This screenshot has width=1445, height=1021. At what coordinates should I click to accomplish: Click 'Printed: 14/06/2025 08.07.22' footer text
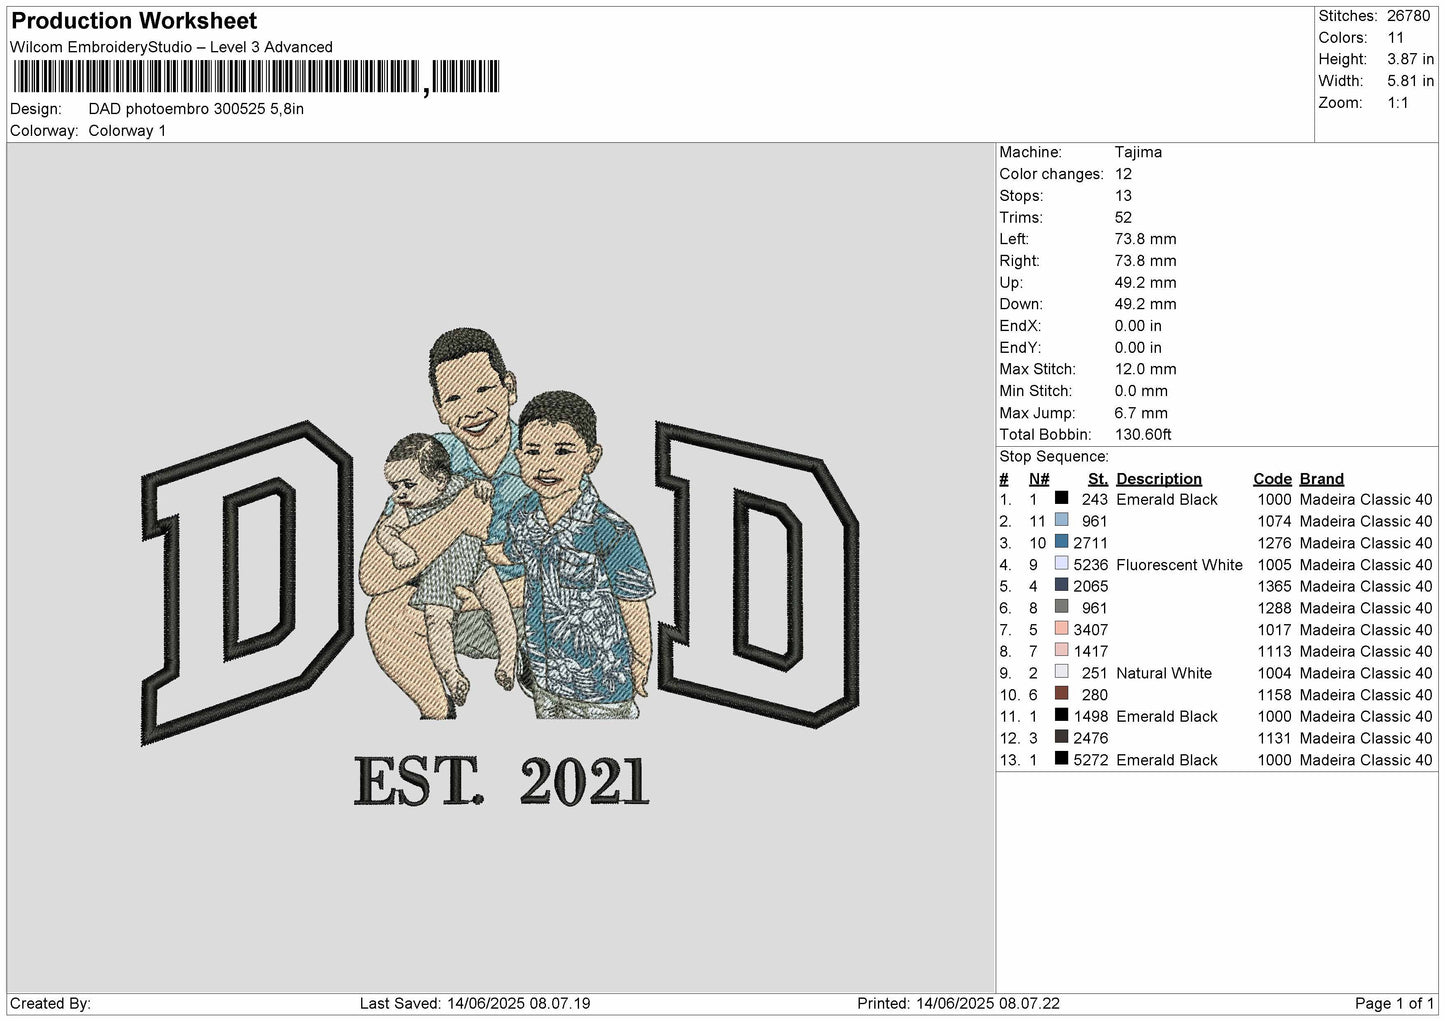958,1003
